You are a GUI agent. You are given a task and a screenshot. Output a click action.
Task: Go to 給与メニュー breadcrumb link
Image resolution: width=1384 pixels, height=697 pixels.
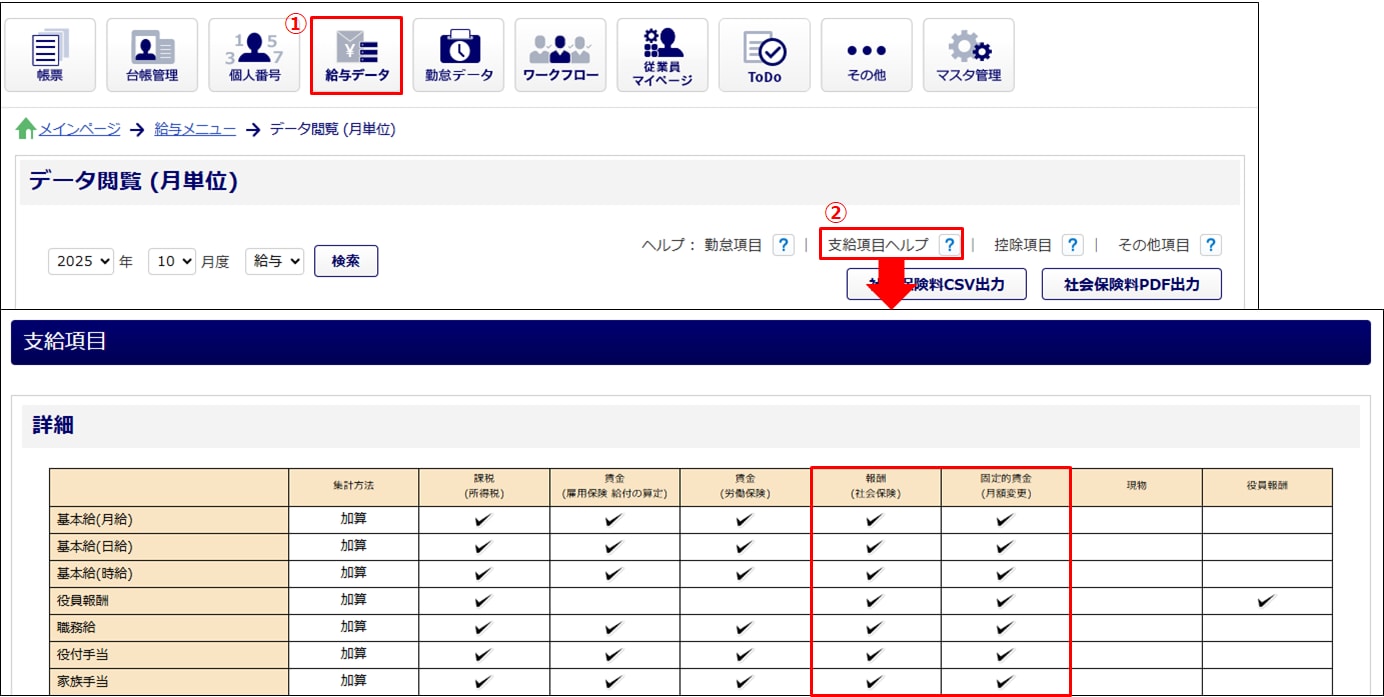[195, 129]
